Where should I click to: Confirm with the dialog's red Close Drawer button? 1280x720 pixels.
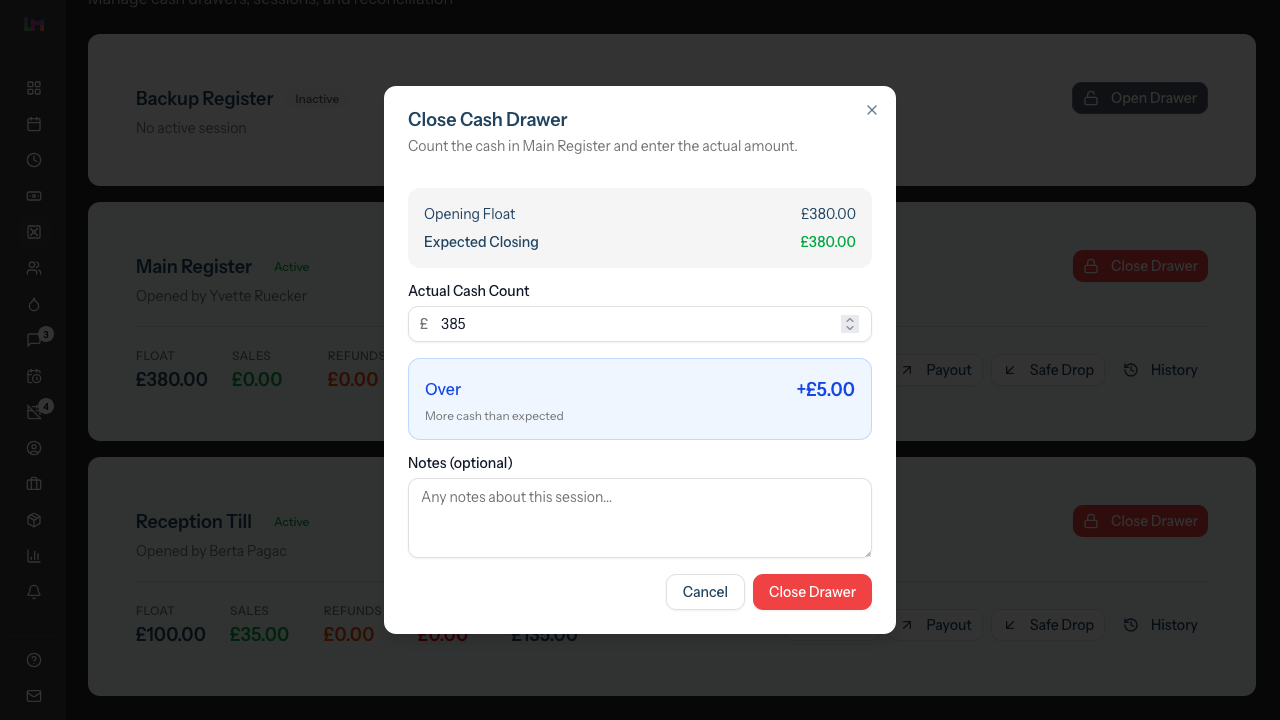(x=812, y=592)
